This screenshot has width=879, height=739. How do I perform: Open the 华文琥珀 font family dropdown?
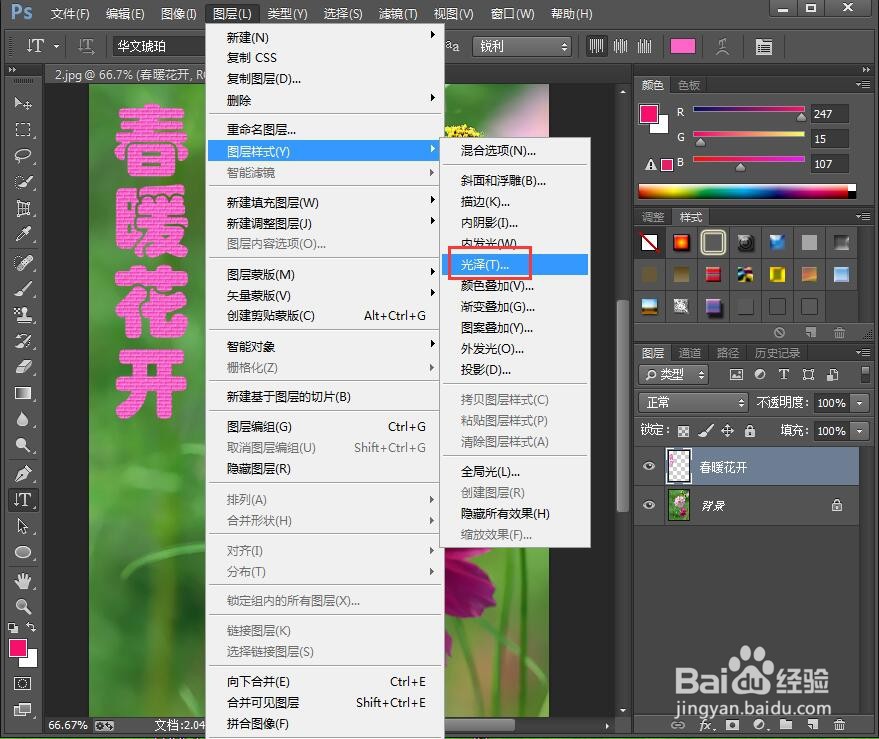(159, 46)
